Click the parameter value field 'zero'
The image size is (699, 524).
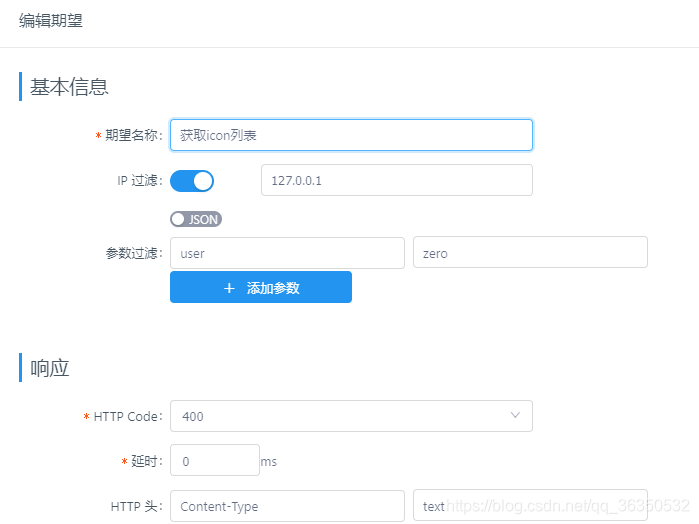(x=530, y=252)
